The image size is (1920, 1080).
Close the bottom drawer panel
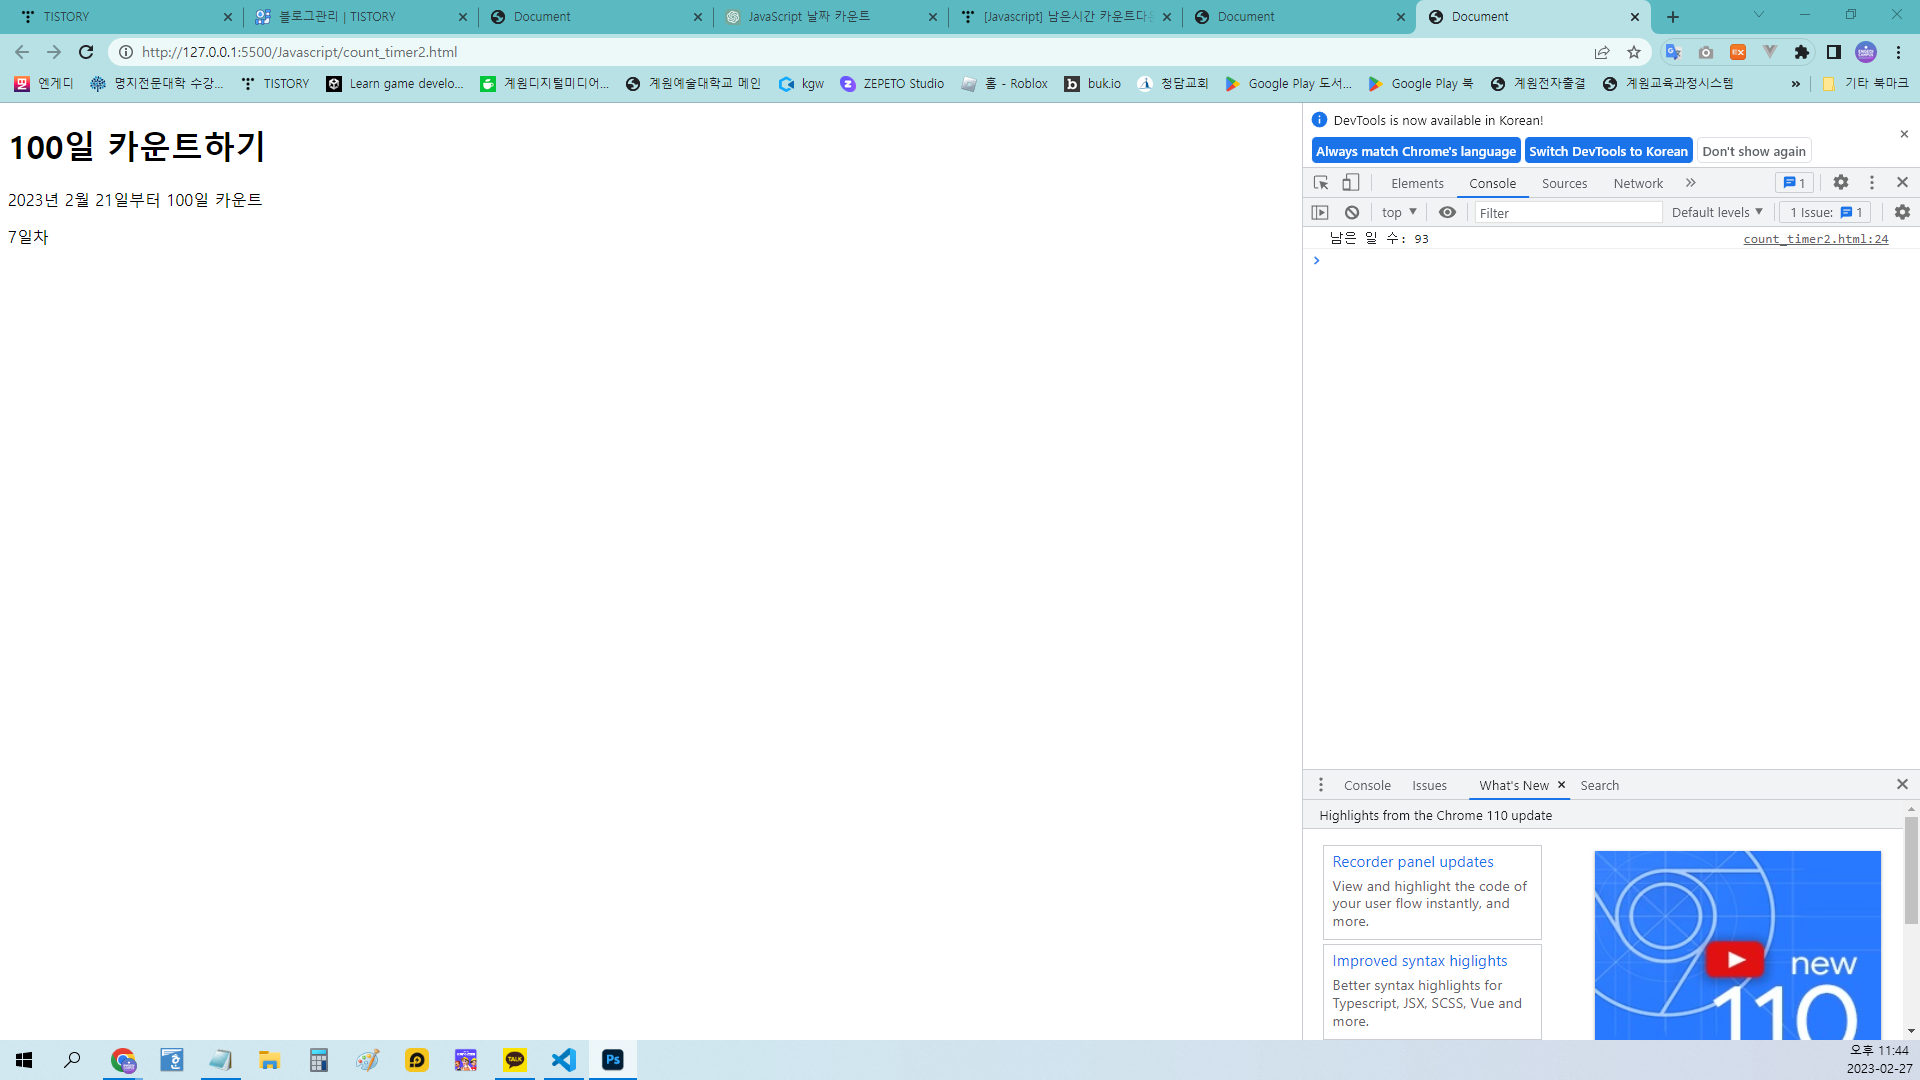pyautogui.click(x=1902, y=784)
